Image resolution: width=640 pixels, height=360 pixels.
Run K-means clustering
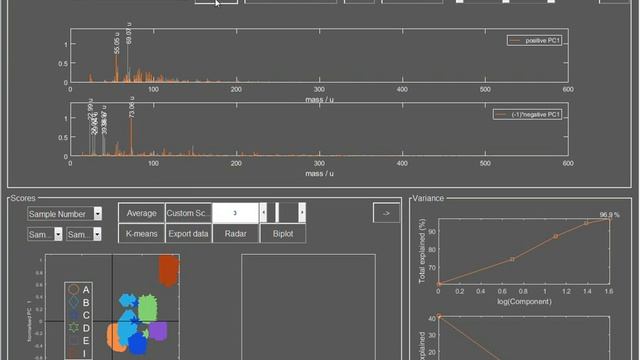tap(141, 233)
